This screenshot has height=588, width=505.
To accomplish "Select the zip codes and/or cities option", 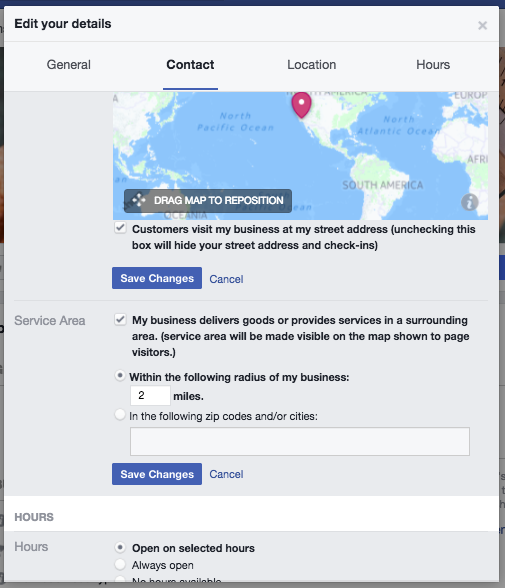I will click(120, 415).
